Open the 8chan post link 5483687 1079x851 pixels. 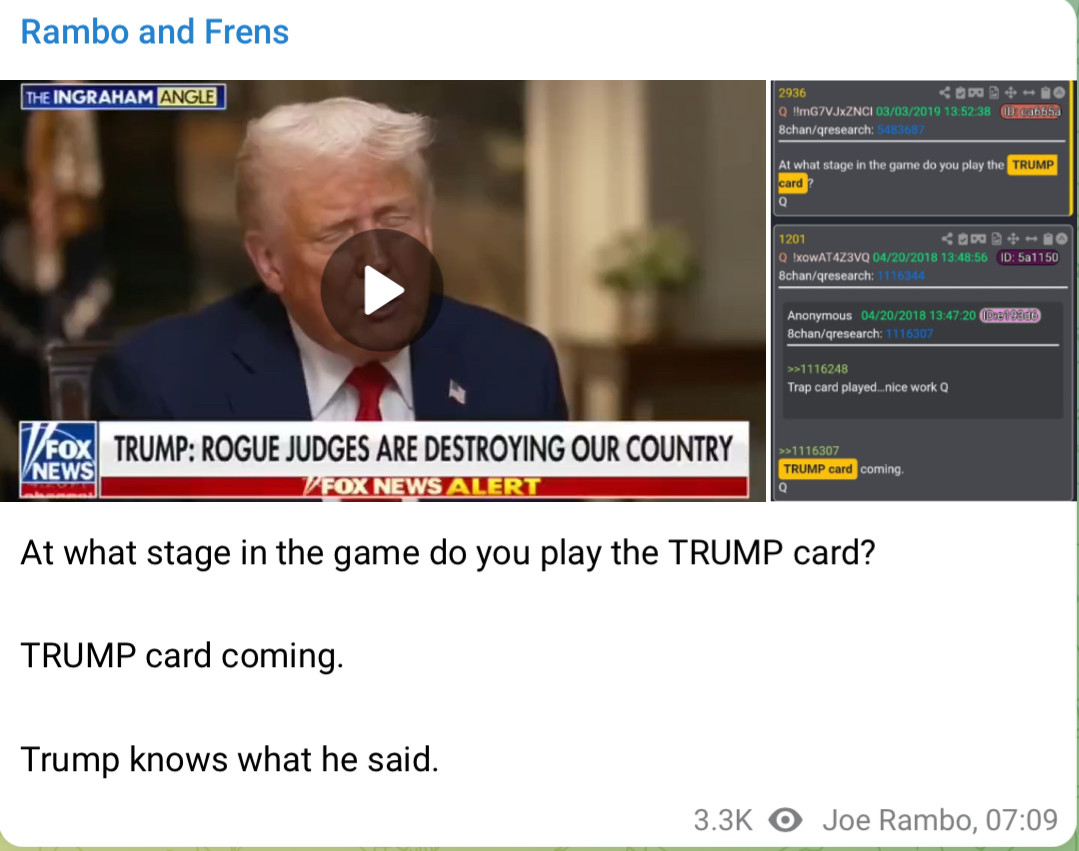tap(900, 129)
